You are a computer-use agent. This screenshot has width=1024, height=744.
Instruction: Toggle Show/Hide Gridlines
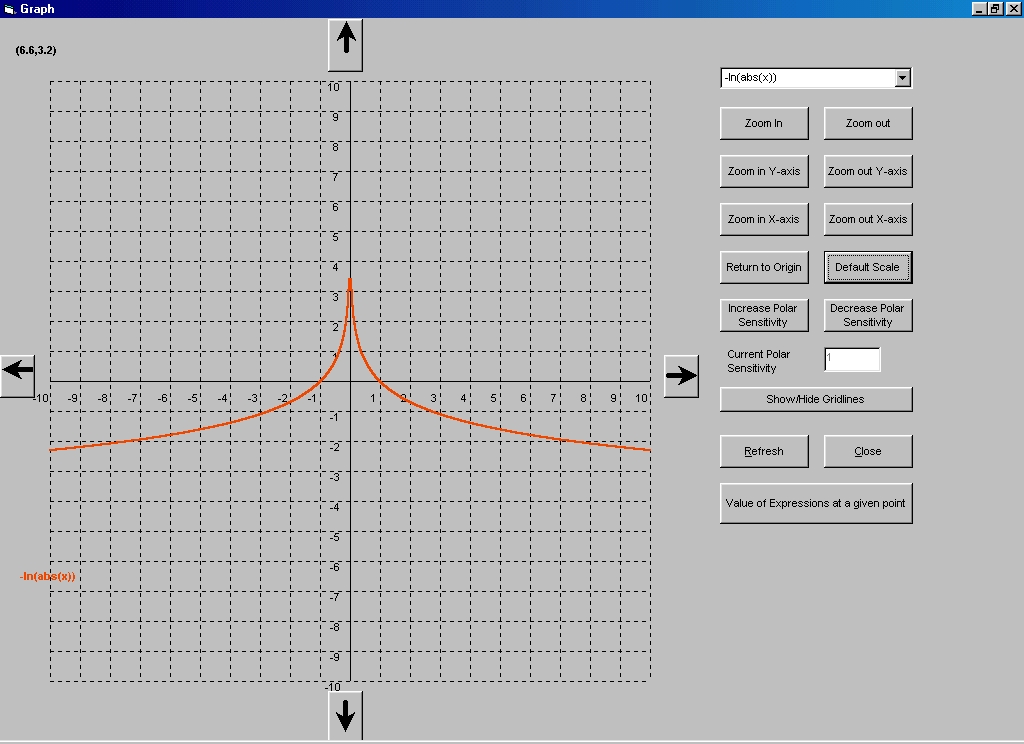click(816, 399)
